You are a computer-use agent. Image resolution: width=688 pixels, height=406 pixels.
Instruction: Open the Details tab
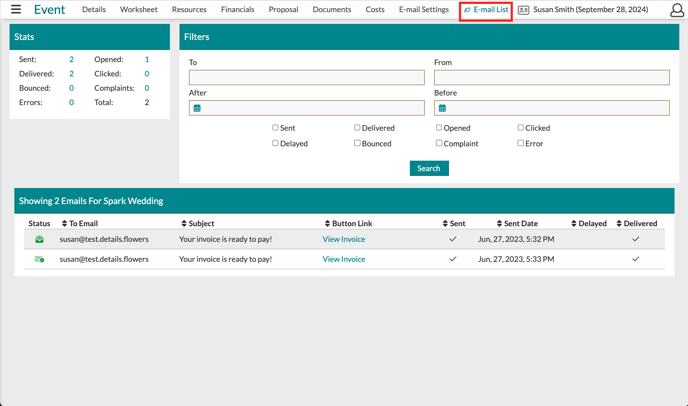[94, 10]
